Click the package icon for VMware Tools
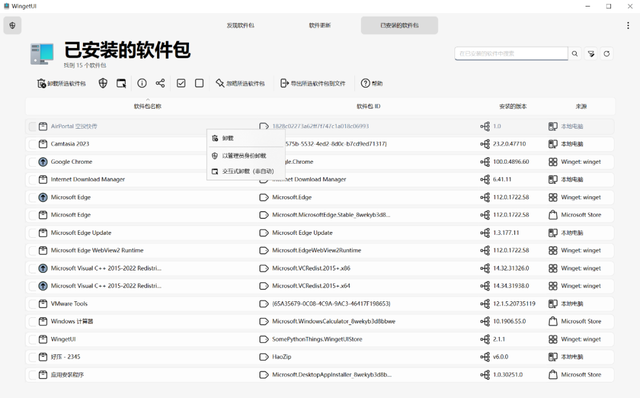Screen dimensions: 640x398 pyautogui.click(x=43, y=304)
